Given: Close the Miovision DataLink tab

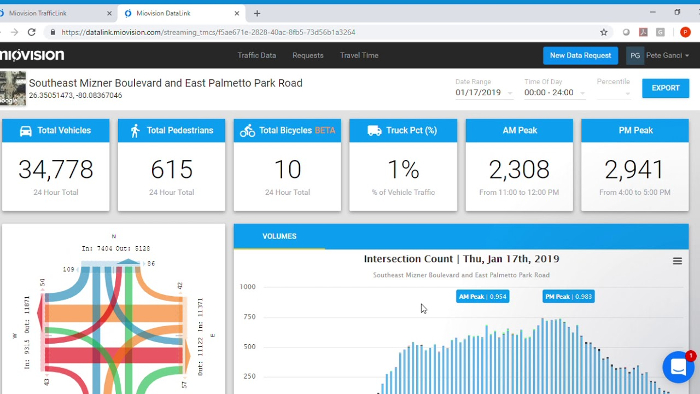Looking at the screenshot, I should 237,13.
